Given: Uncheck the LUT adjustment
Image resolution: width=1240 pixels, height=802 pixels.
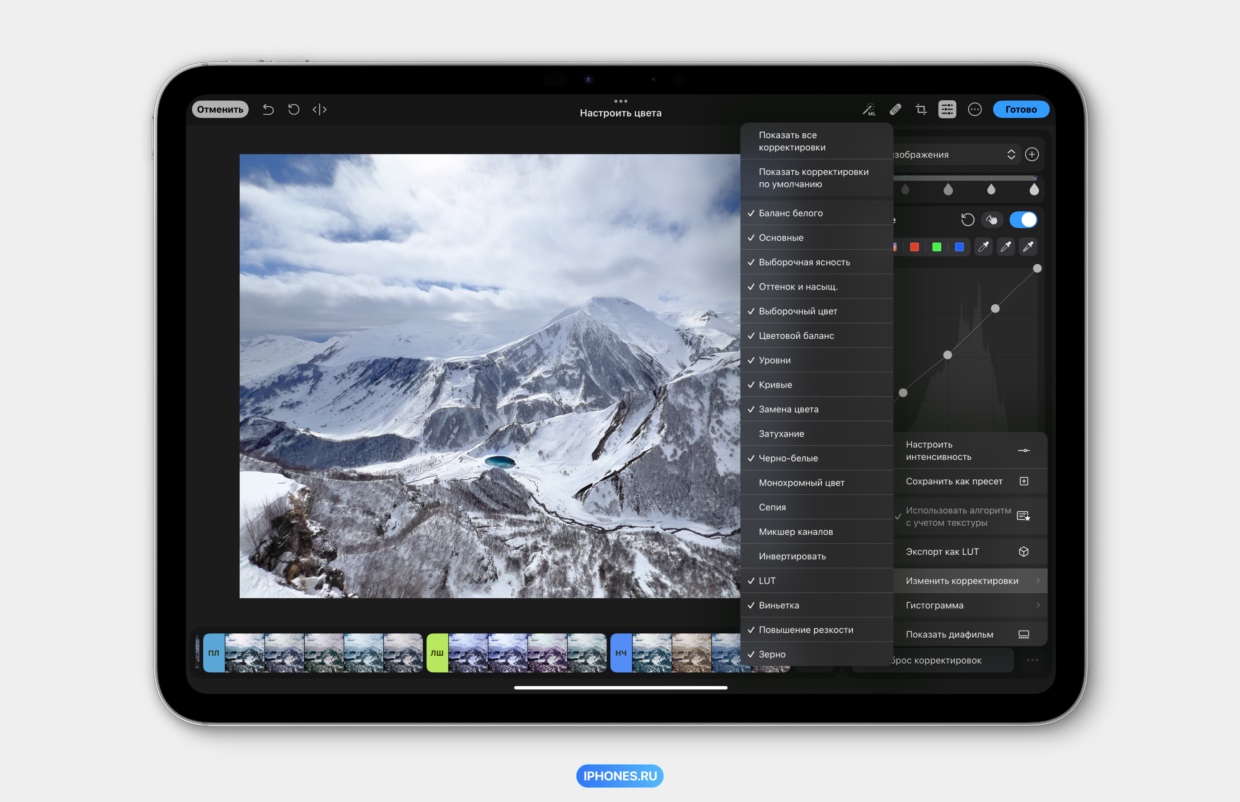Looking at the screenshot, I should 817,581.
